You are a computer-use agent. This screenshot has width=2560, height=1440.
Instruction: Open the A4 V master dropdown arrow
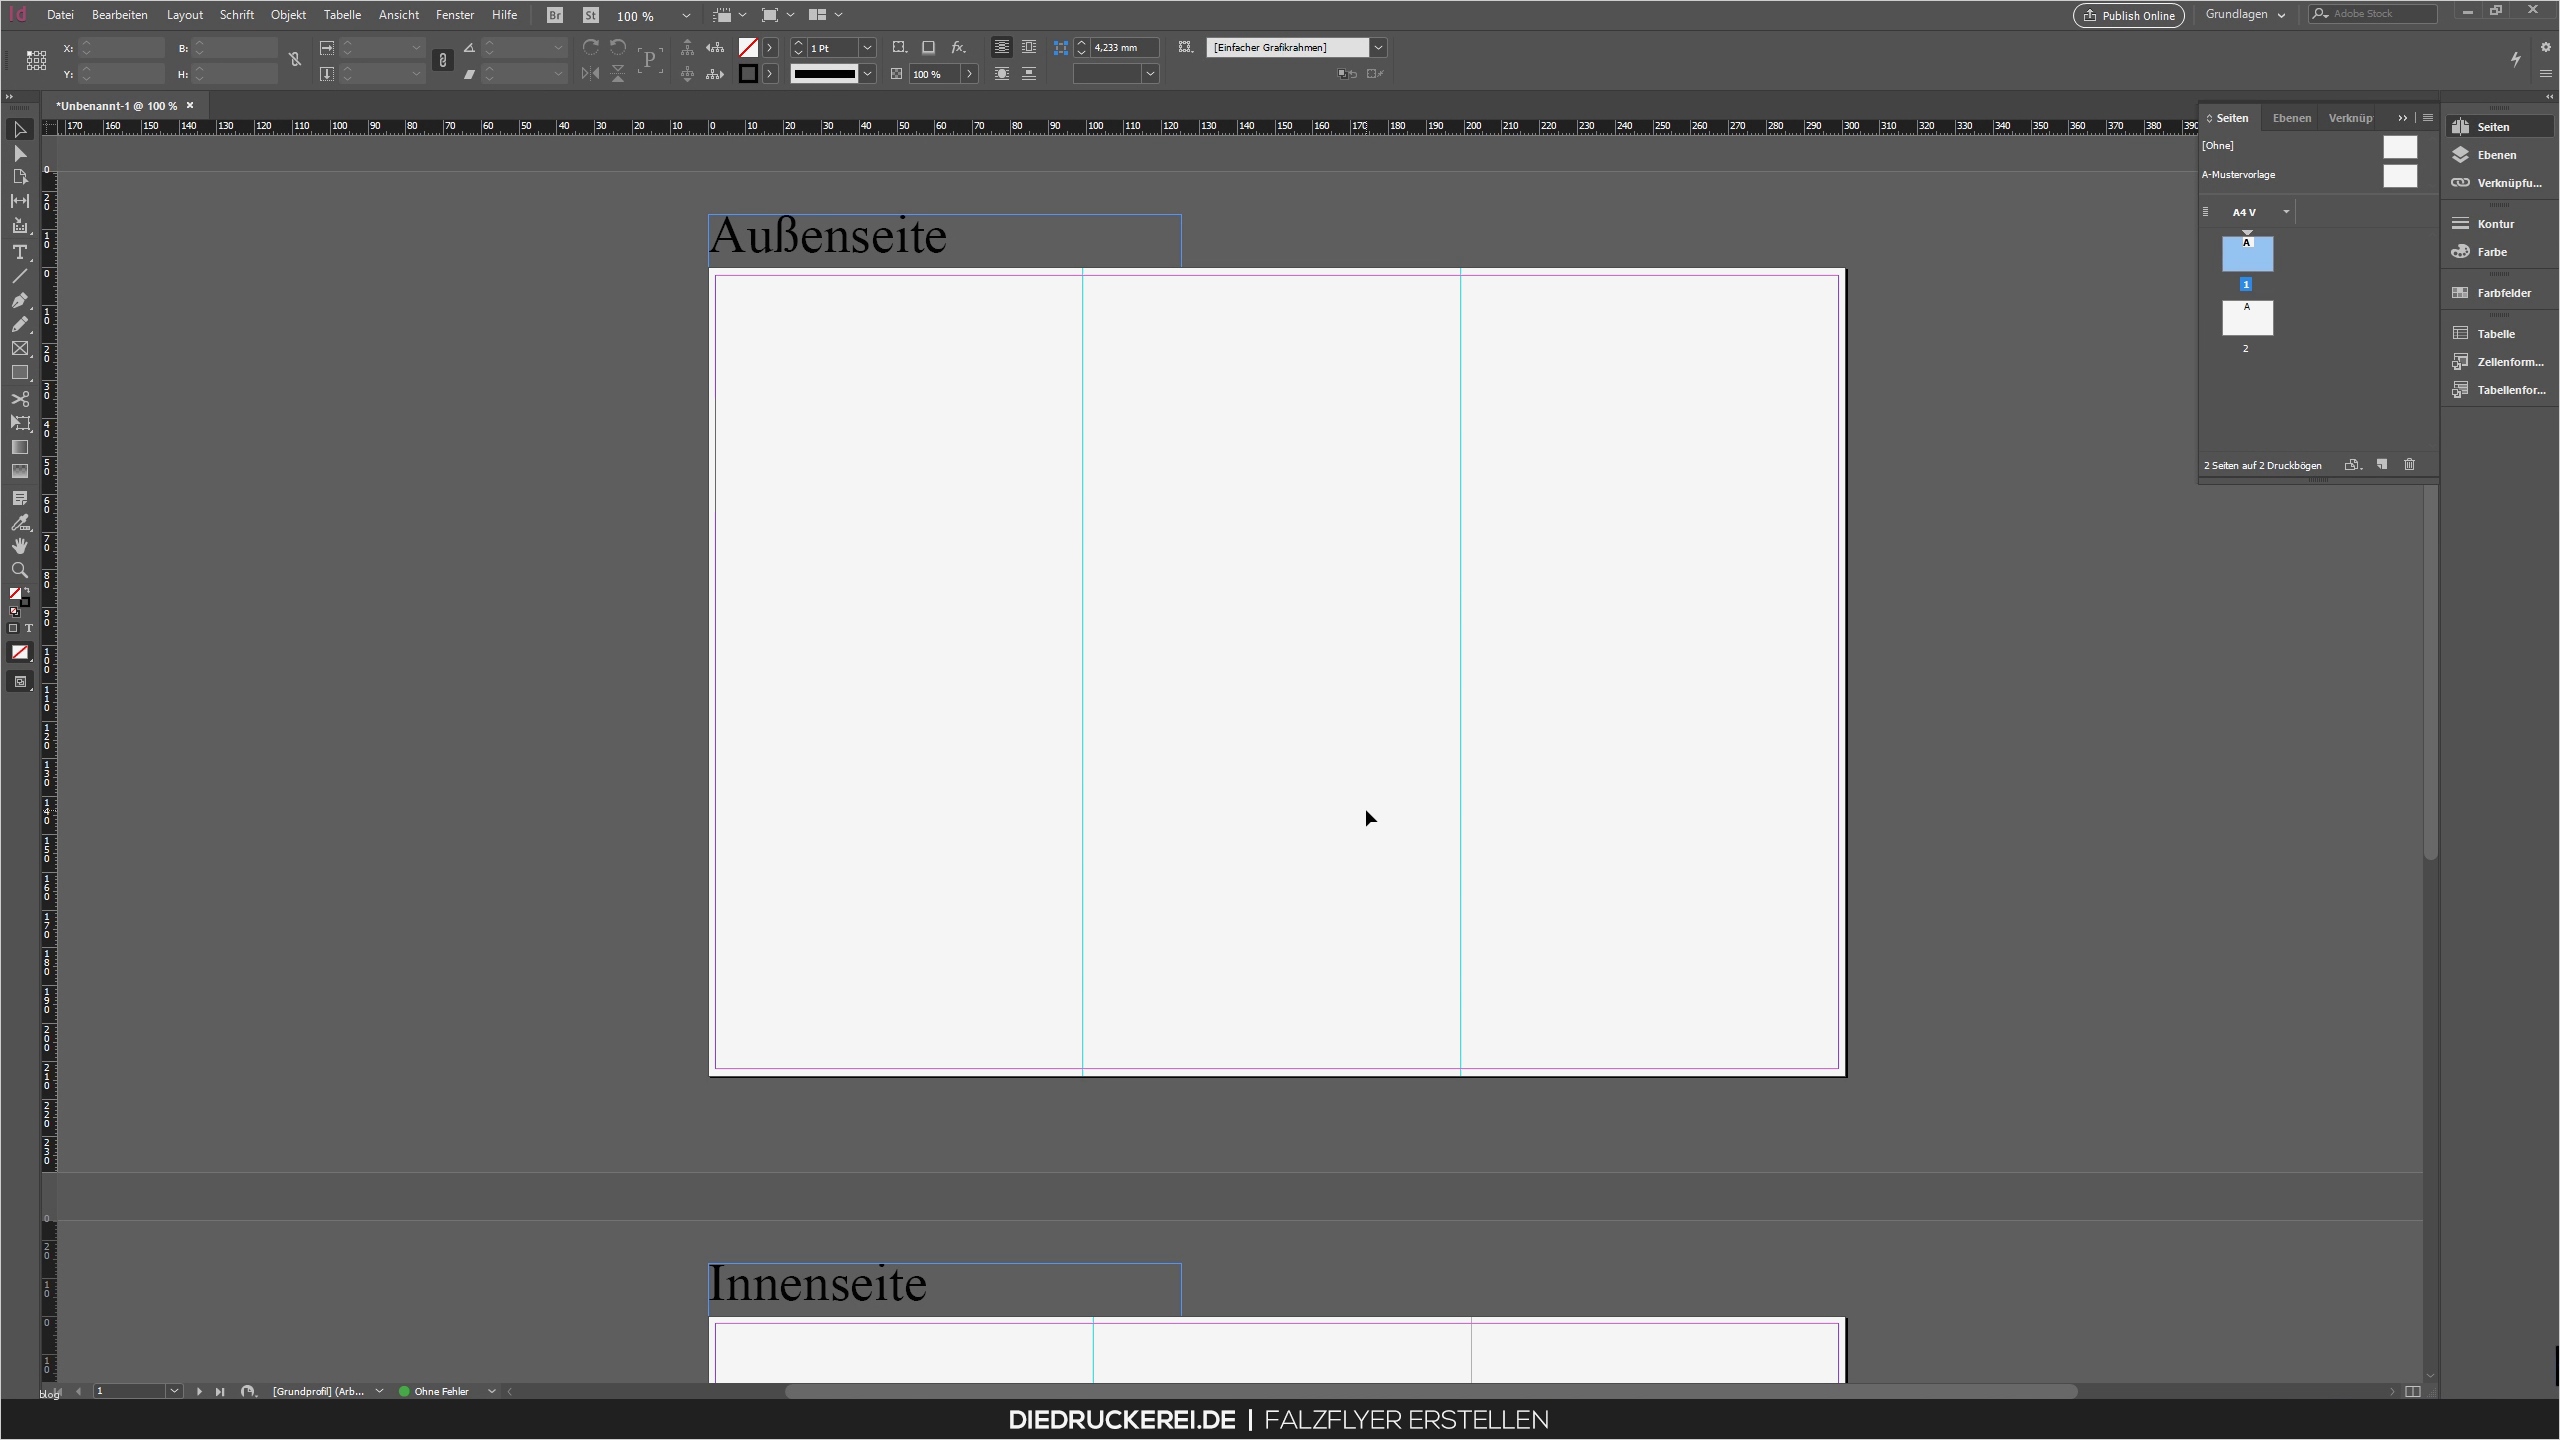tap(2286, 211)
